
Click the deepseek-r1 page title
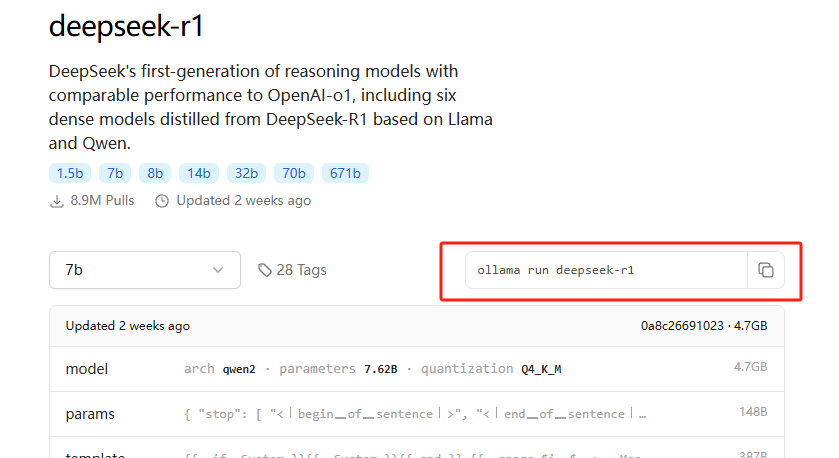(126, 26)
